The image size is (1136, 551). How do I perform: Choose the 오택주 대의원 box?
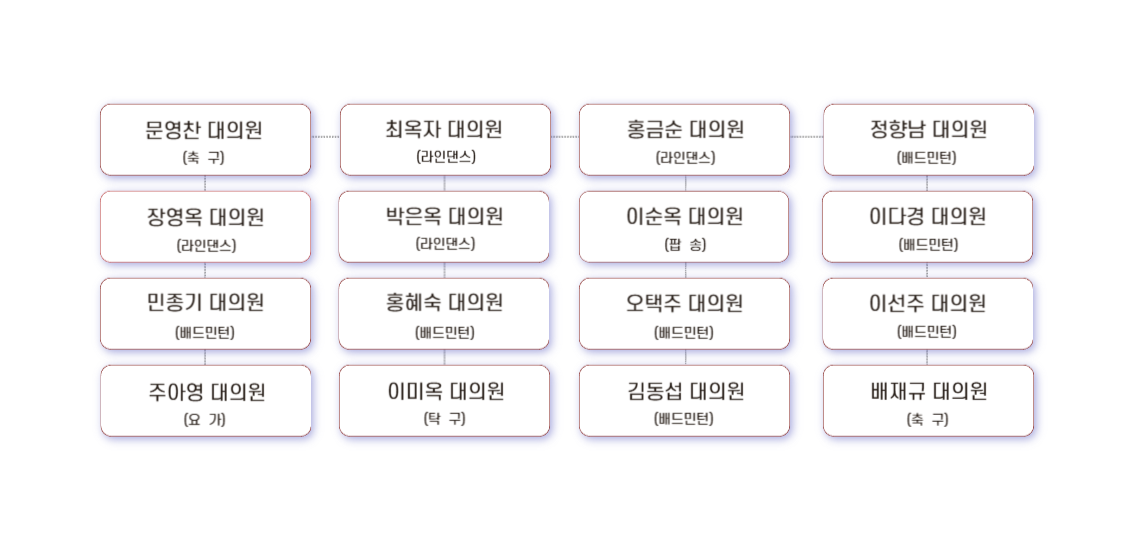click(x=684, y=314)
